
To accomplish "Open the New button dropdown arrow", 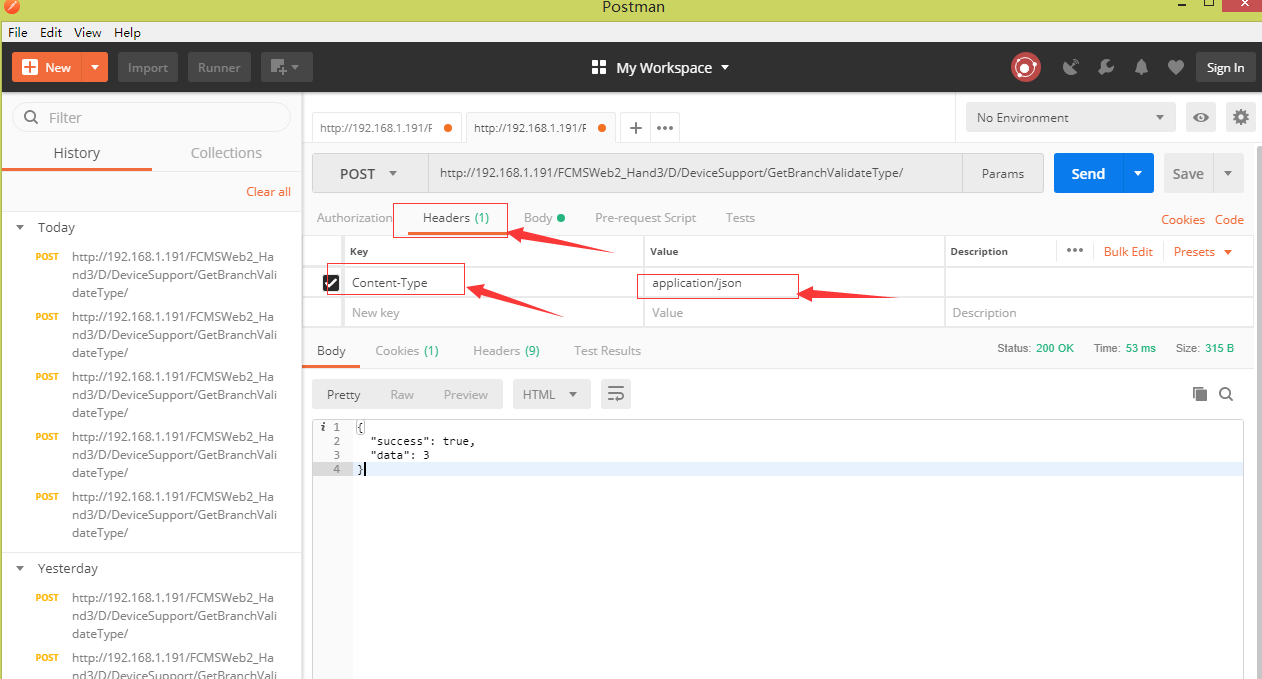I will (x=94, y=67).
